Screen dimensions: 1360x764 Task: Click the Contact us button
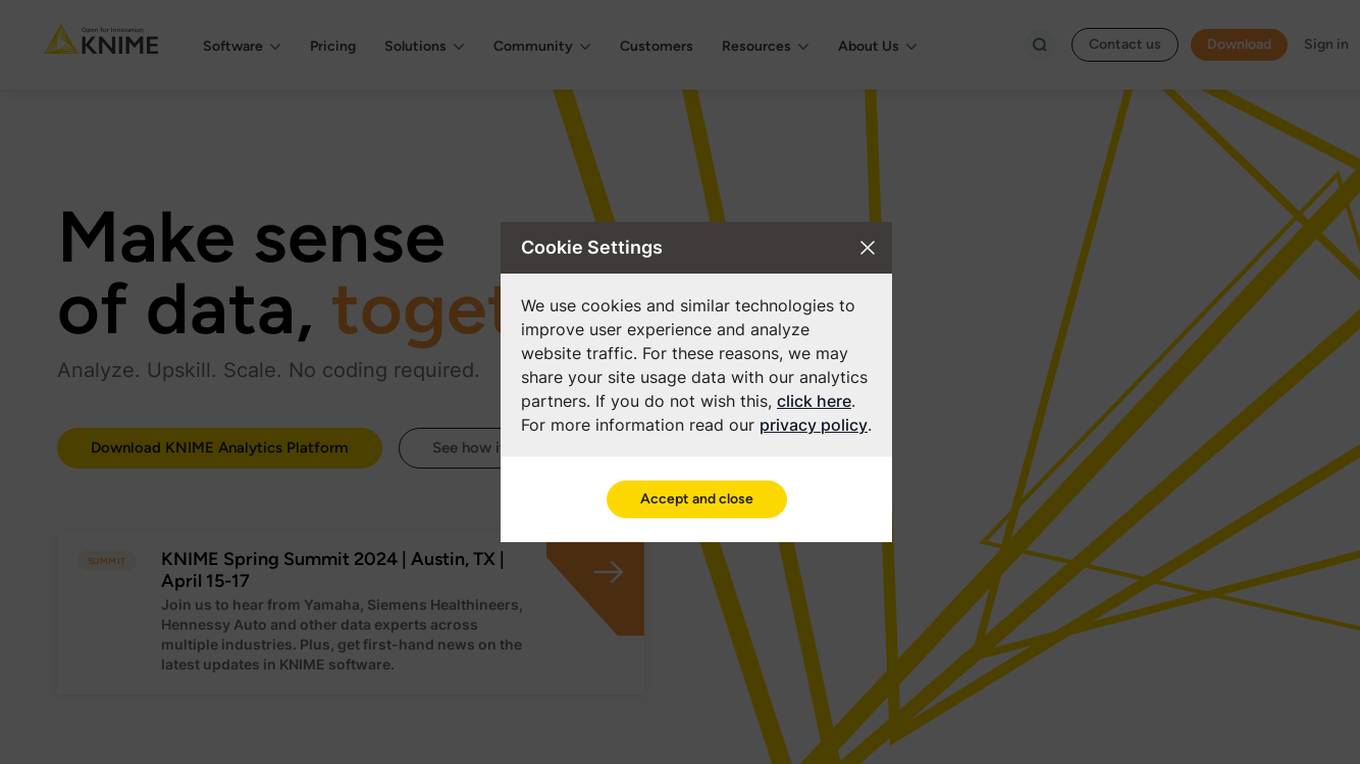pos(1125,45)
